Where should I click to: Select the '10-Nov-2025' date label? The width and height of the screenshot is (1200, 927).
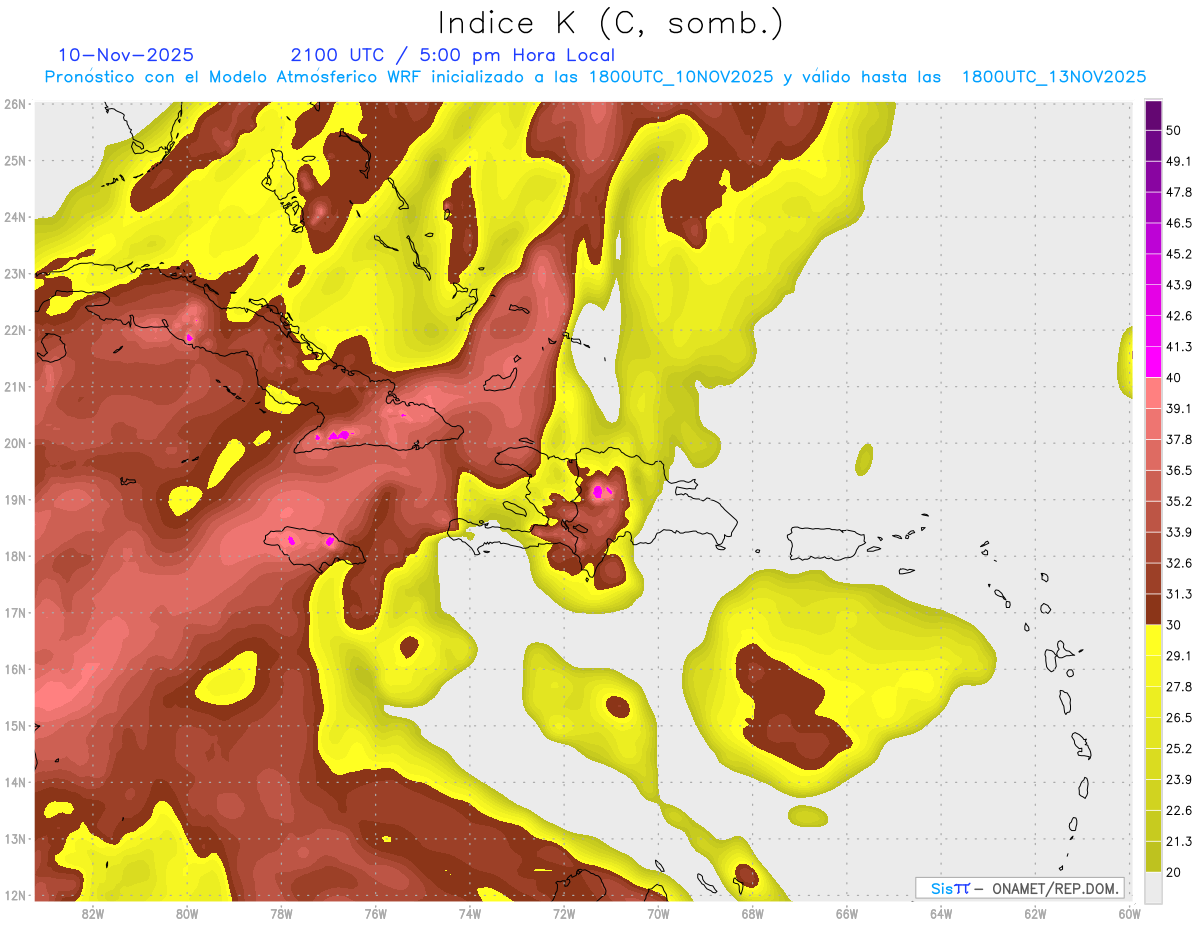coord(126,55)
